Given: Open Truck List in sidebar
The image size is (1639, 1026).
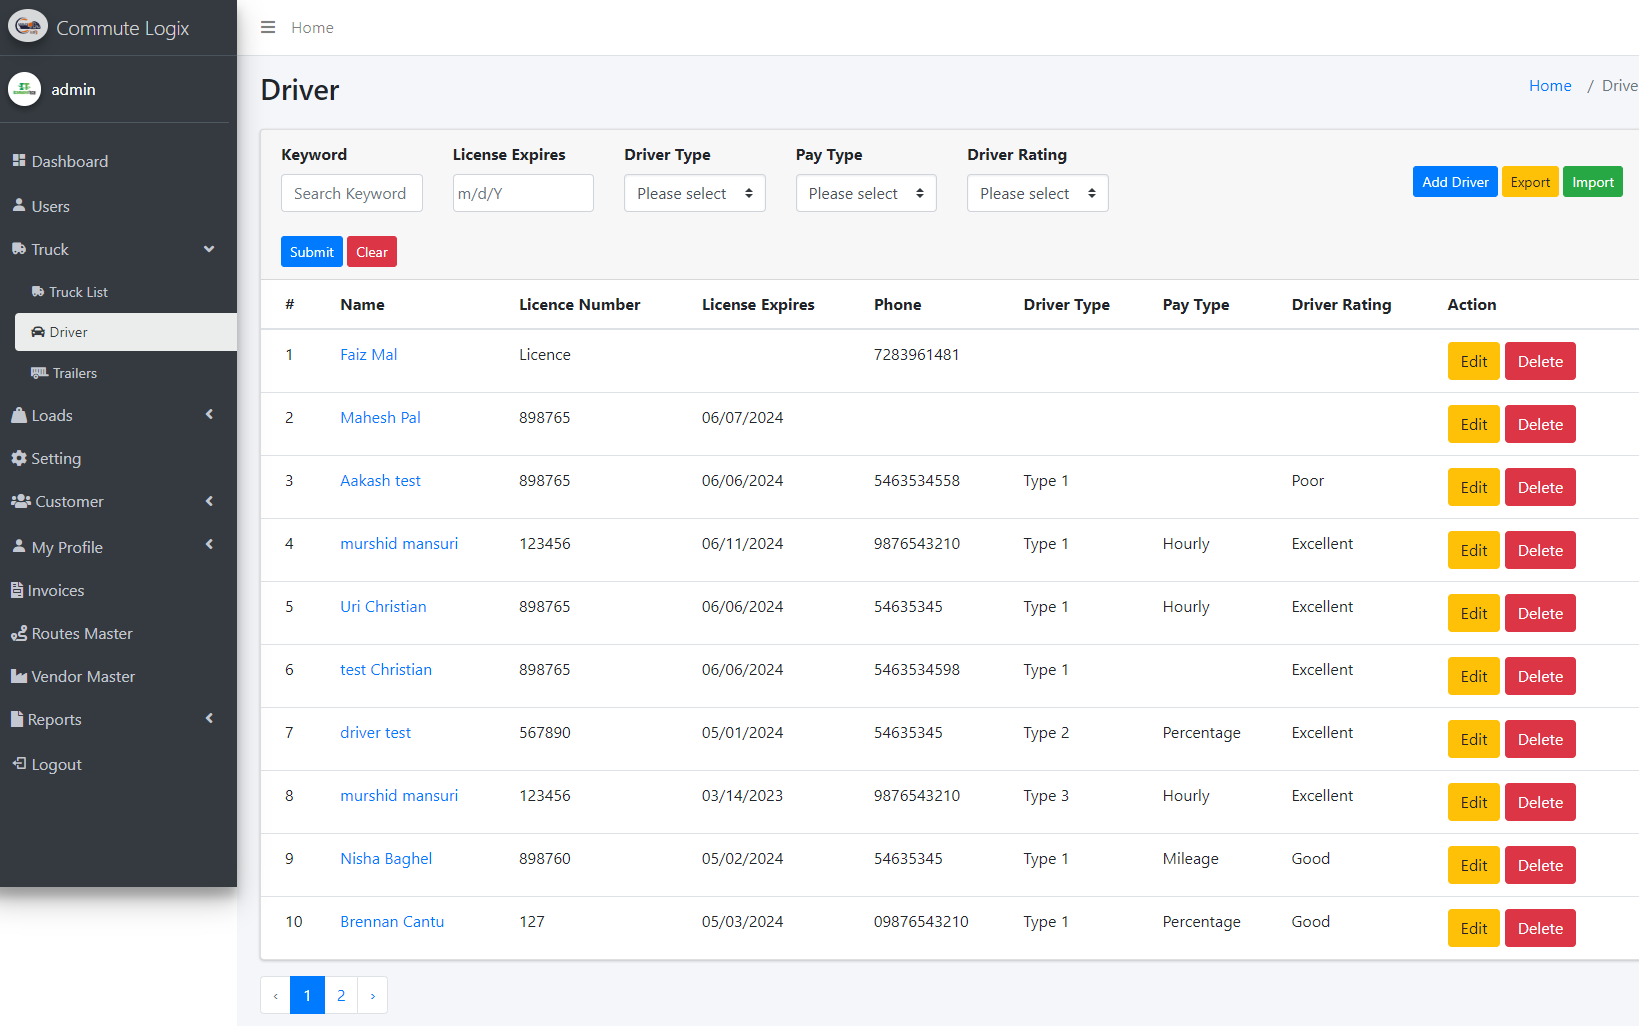Looking at the screenshot, I should [78, 292].
